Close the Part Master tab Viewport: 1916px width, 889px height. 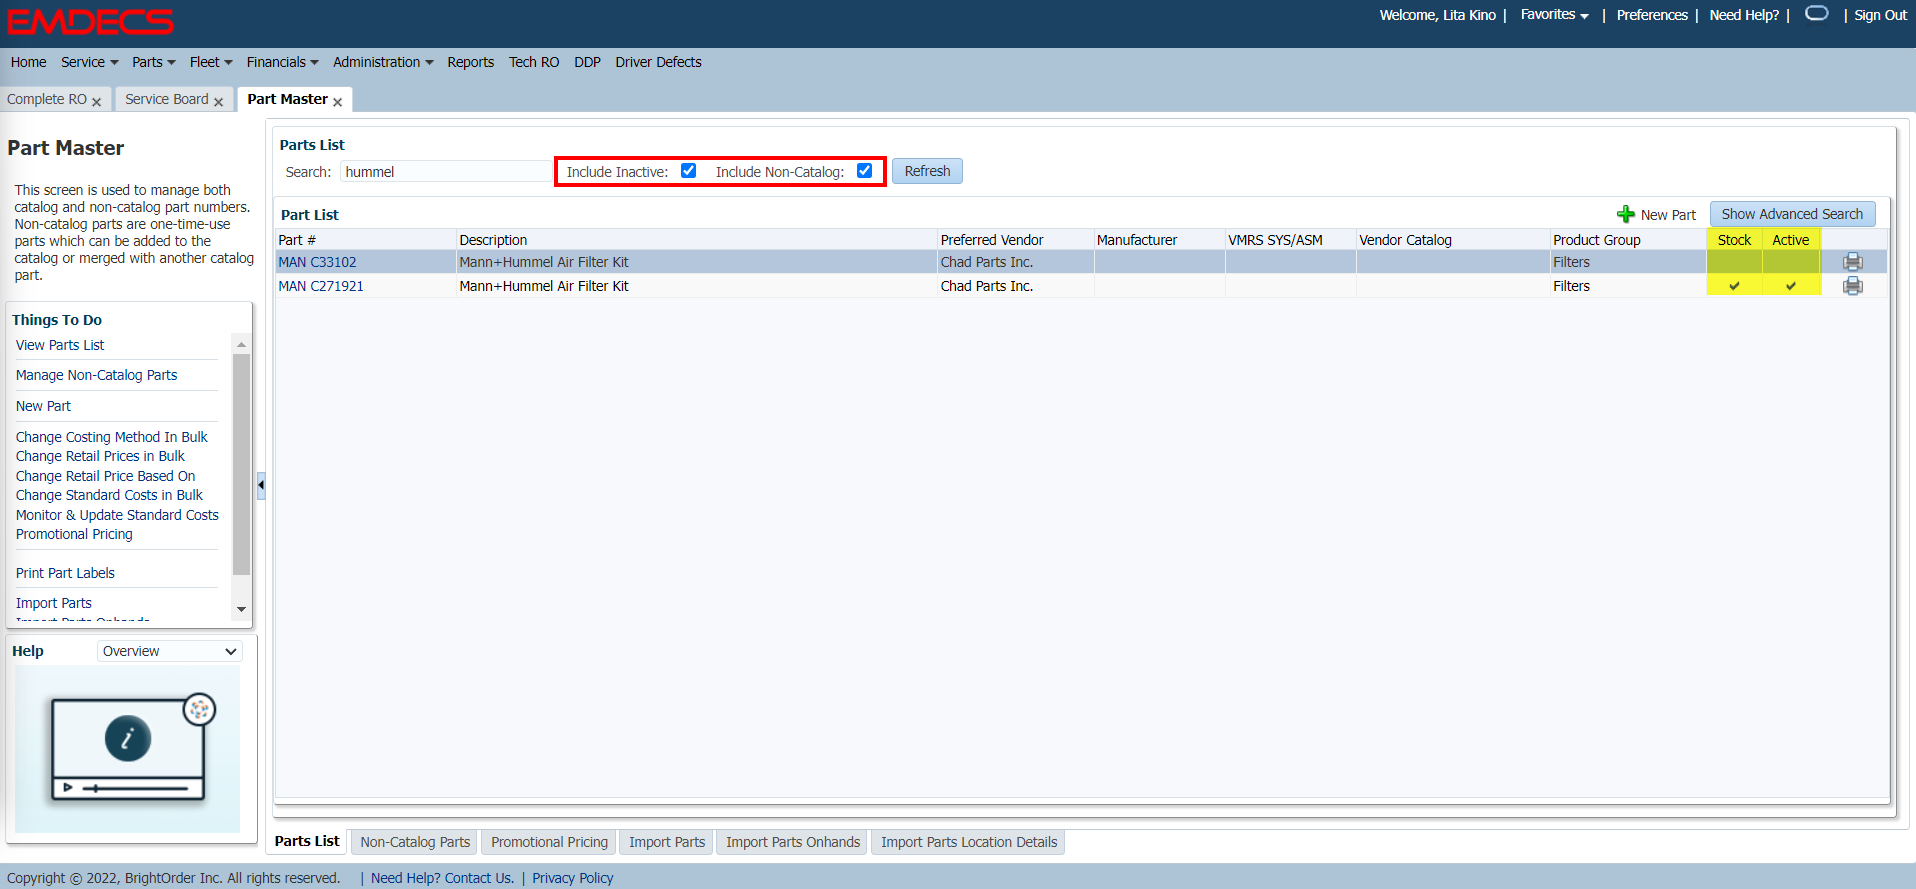(338, 102)
